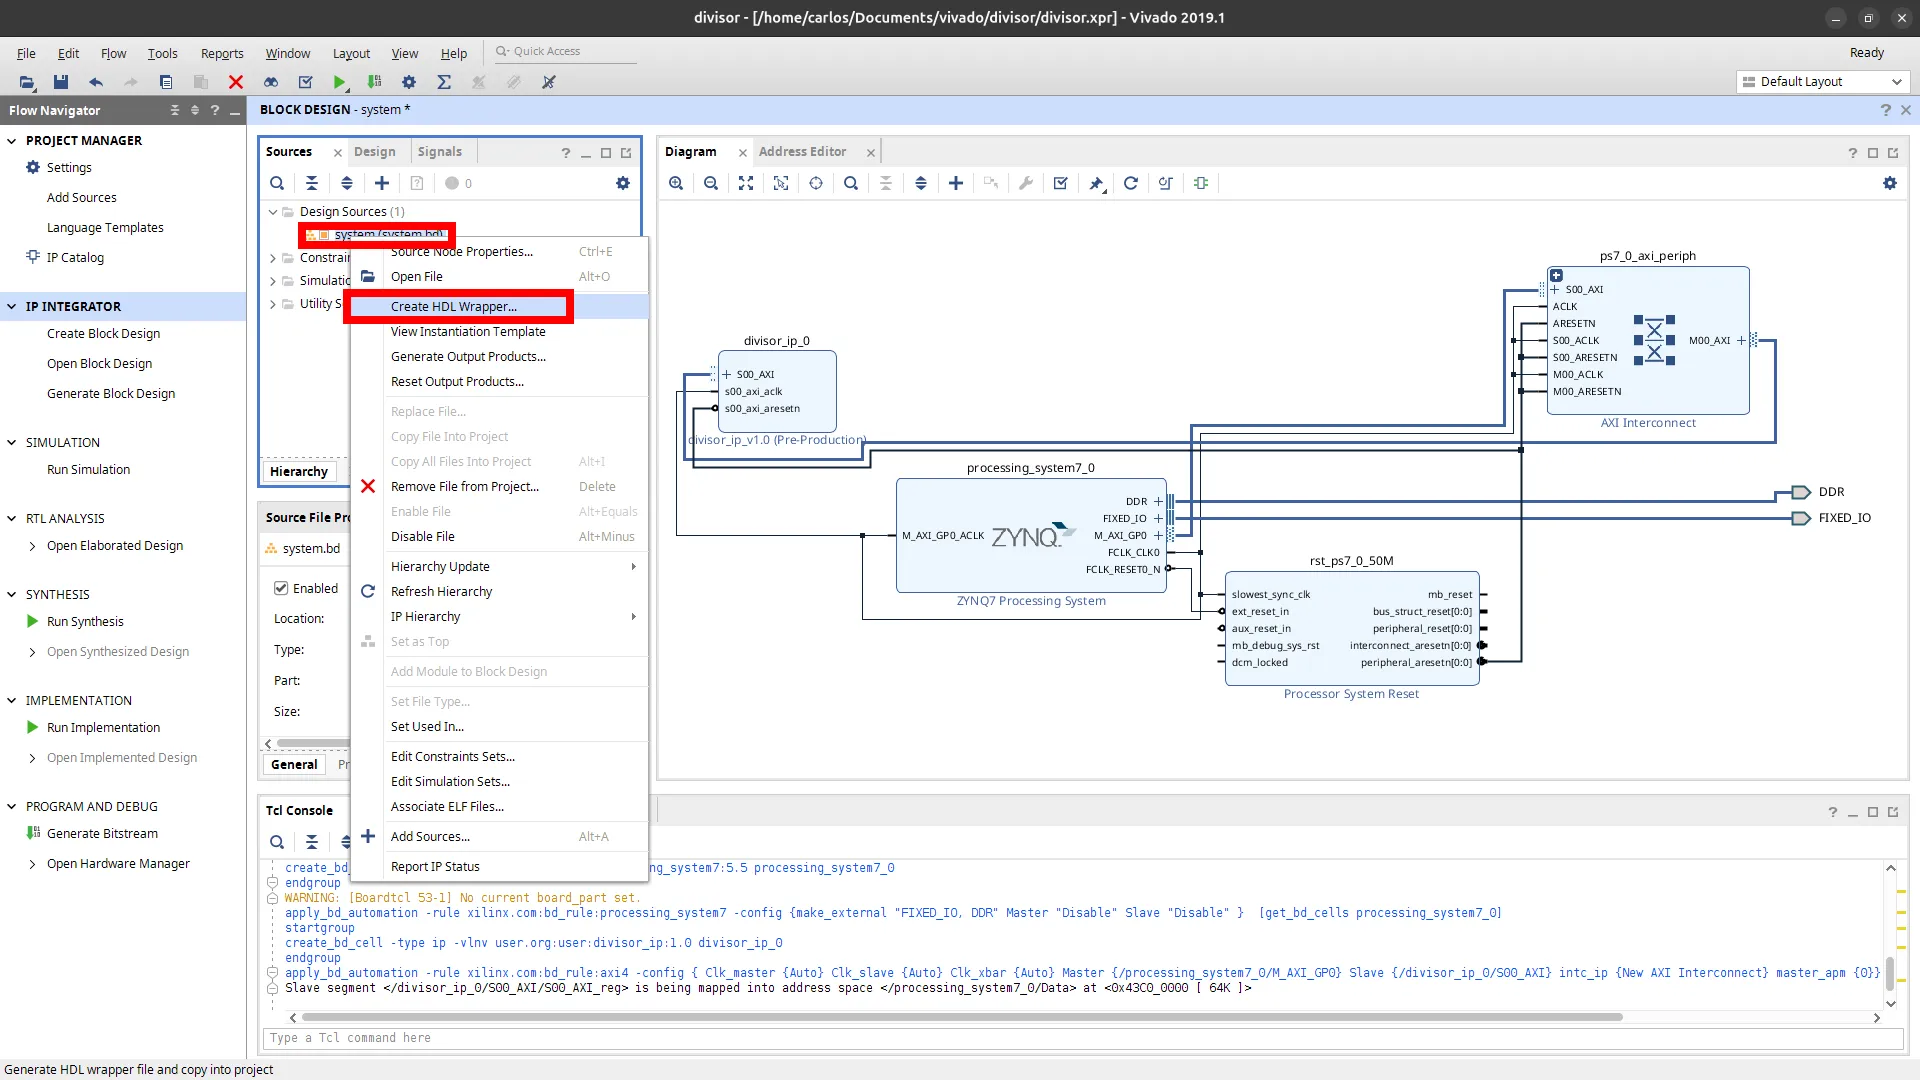Image resolution: width=1920 pixels, height=1080 pixels.
Task: Collapse the PROJECT MANAGER section
Action: [x=12, y=141]
